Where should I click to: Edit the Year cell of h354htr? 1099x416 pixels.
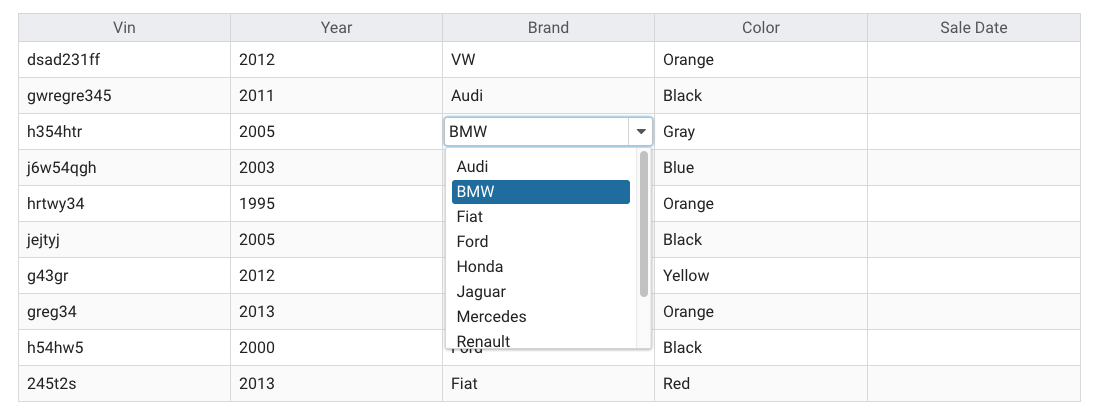pyautogui.click(x=336, y=132)
